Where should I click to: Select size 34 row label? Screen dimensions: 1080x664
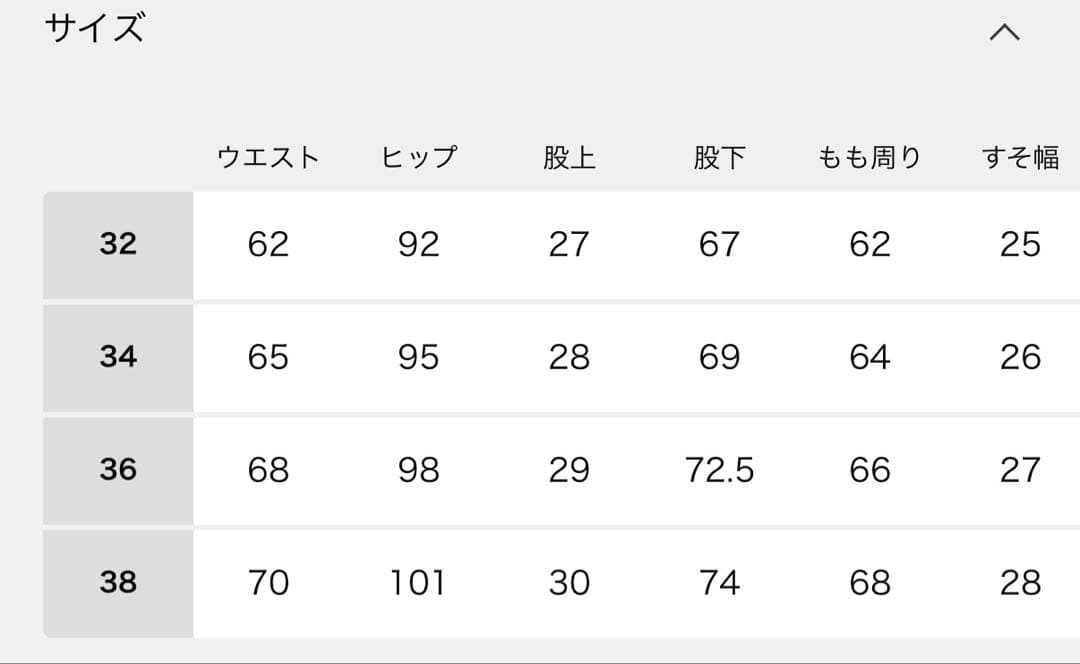117,357
